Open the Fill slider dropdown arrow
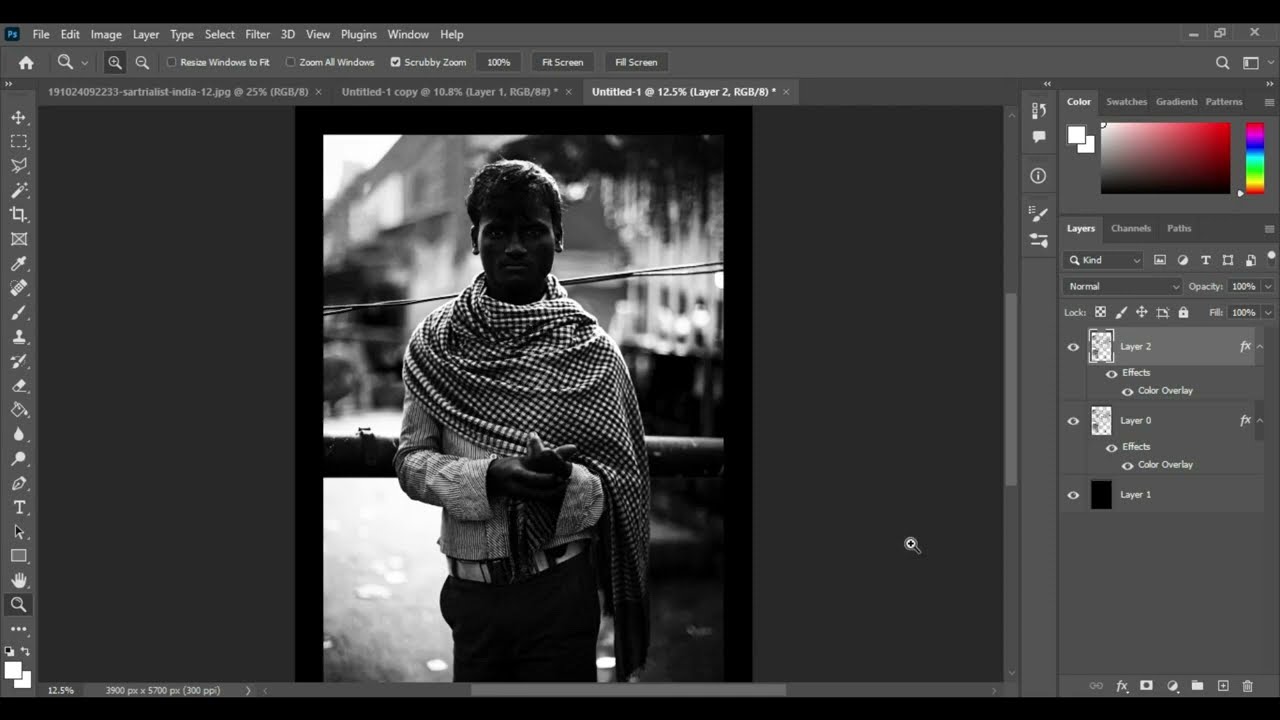Image resolution: width=1280 pixels, height=720 pixels. (1268, 312)
